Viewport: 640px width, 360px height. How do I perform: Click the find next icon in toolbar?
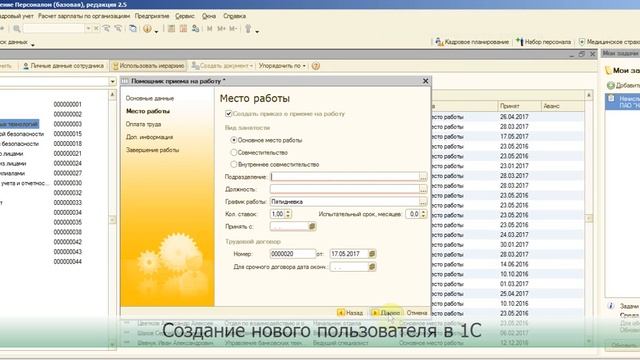point(107,29)
